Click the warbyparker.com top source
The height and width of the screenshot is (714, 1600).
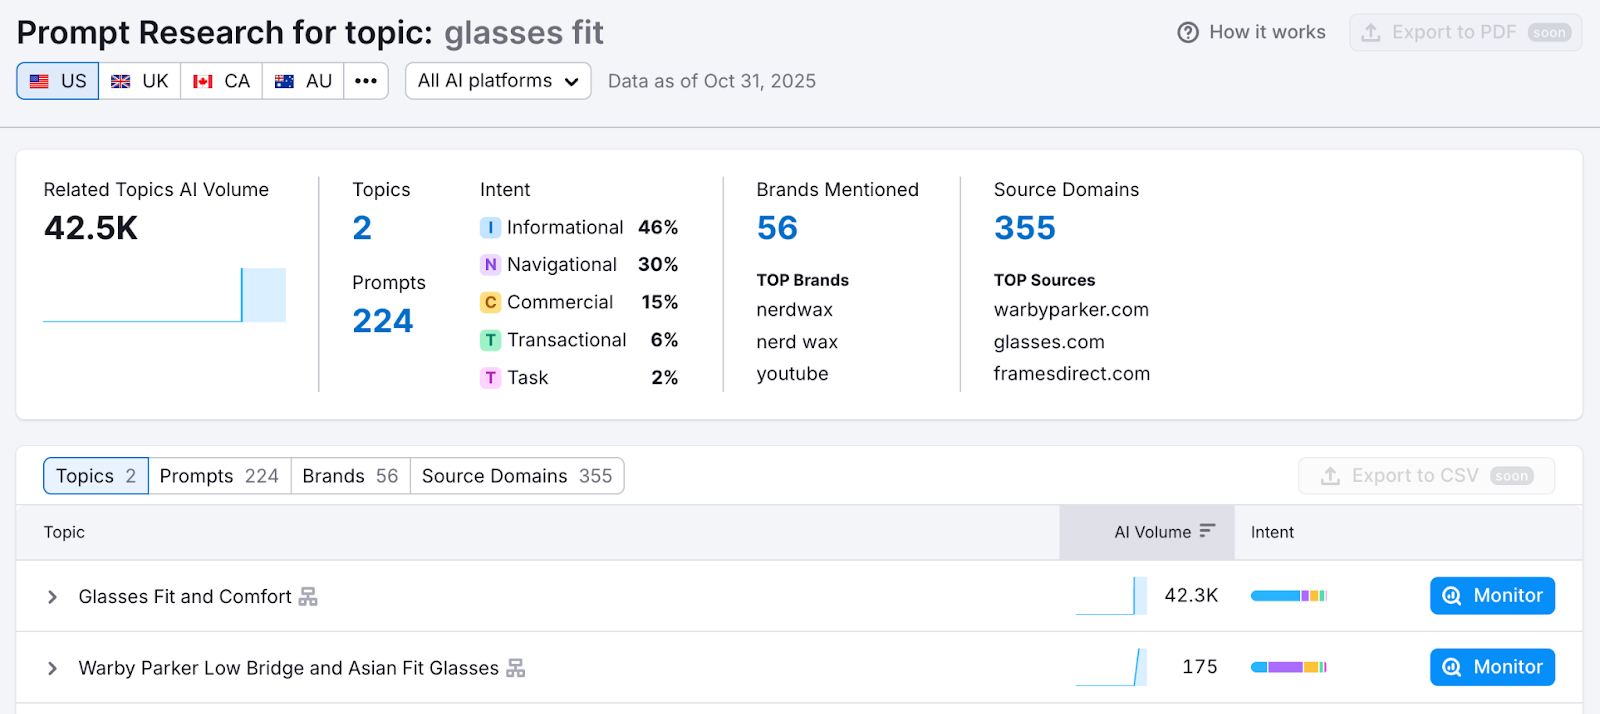tap(1070, 310)
